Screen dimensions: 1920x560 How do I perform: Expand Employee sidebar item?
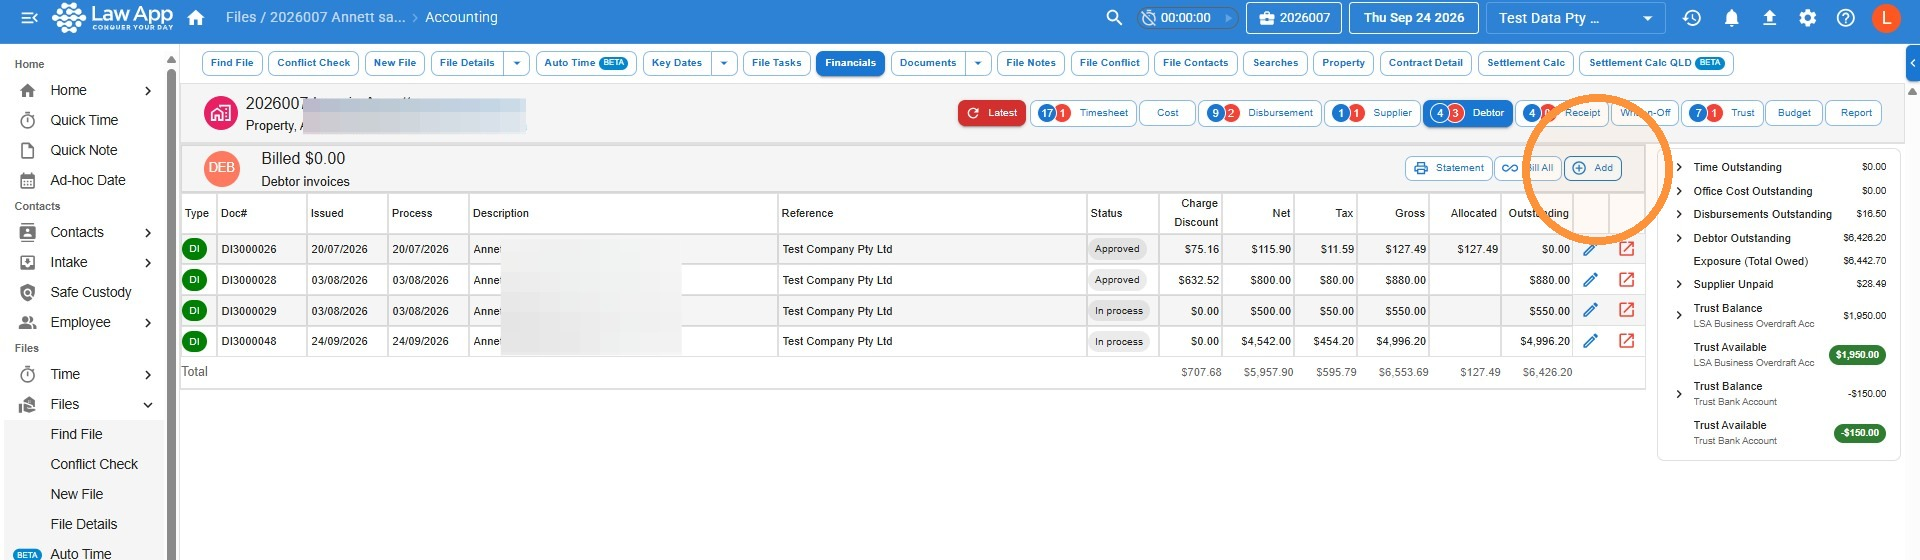tap(148, 322)
